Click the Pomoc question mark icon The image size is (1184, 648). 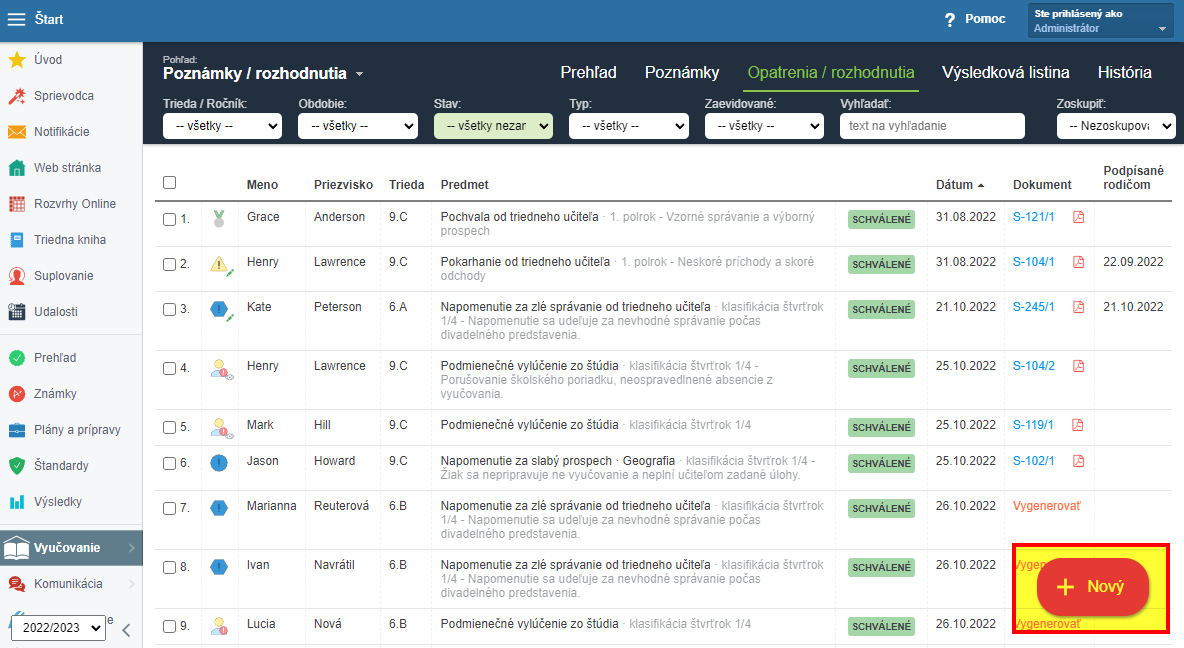click(x=950, y=20)
